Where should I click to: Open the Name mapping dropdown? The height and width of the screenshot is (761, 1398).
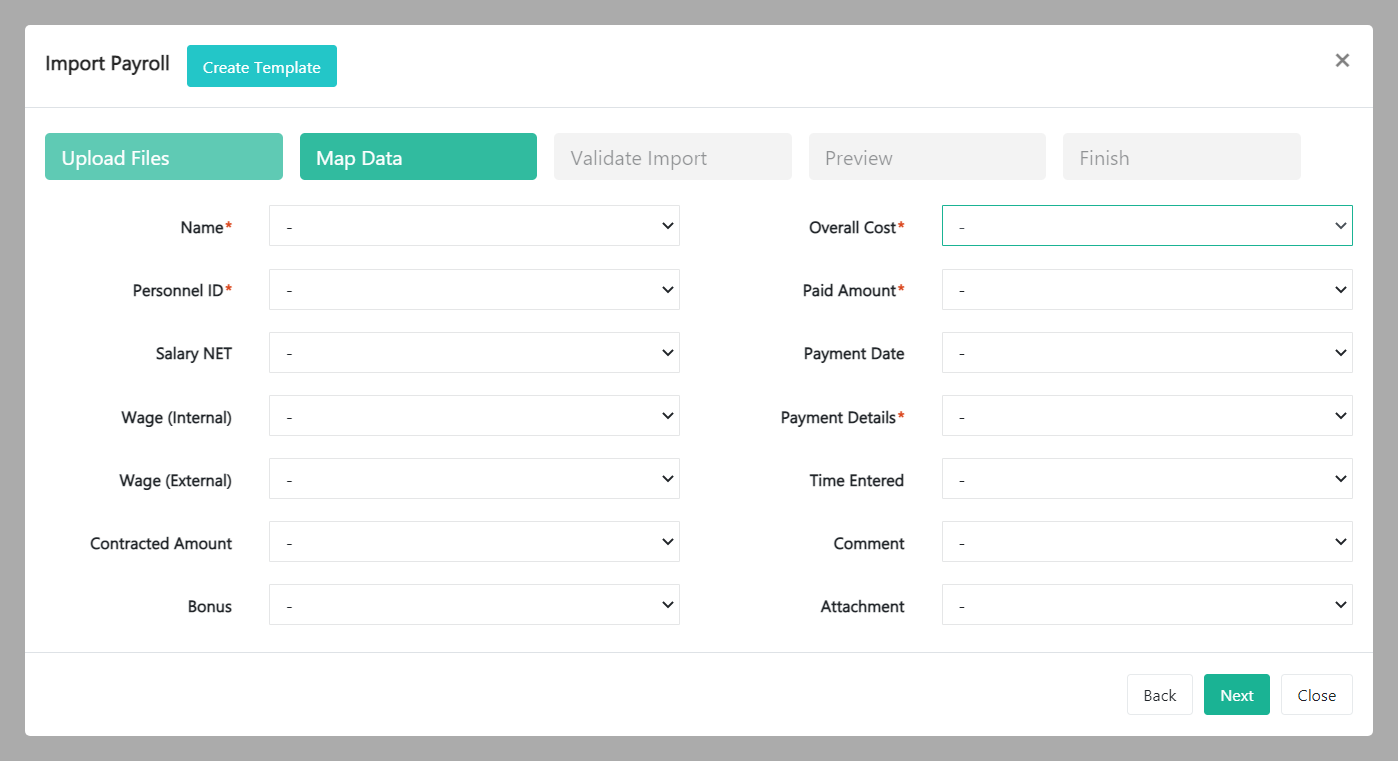[x=474, y=225]
